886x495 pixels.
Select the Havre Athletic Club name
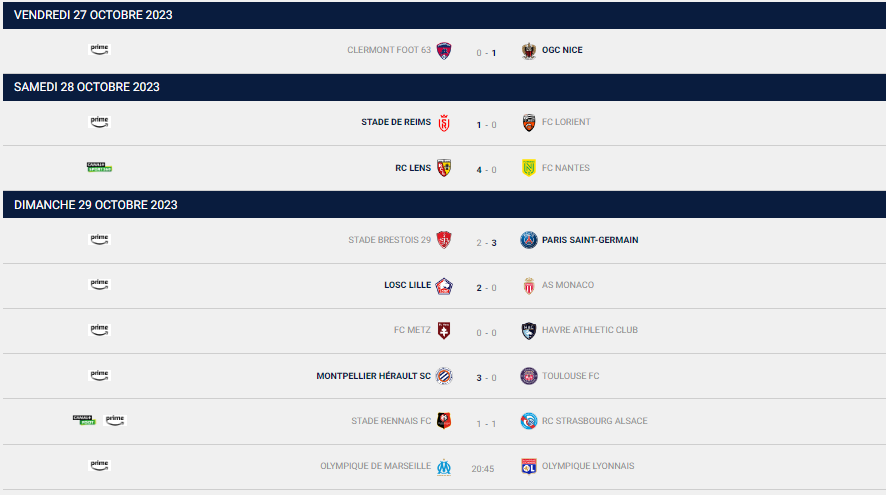coord(590,330)
